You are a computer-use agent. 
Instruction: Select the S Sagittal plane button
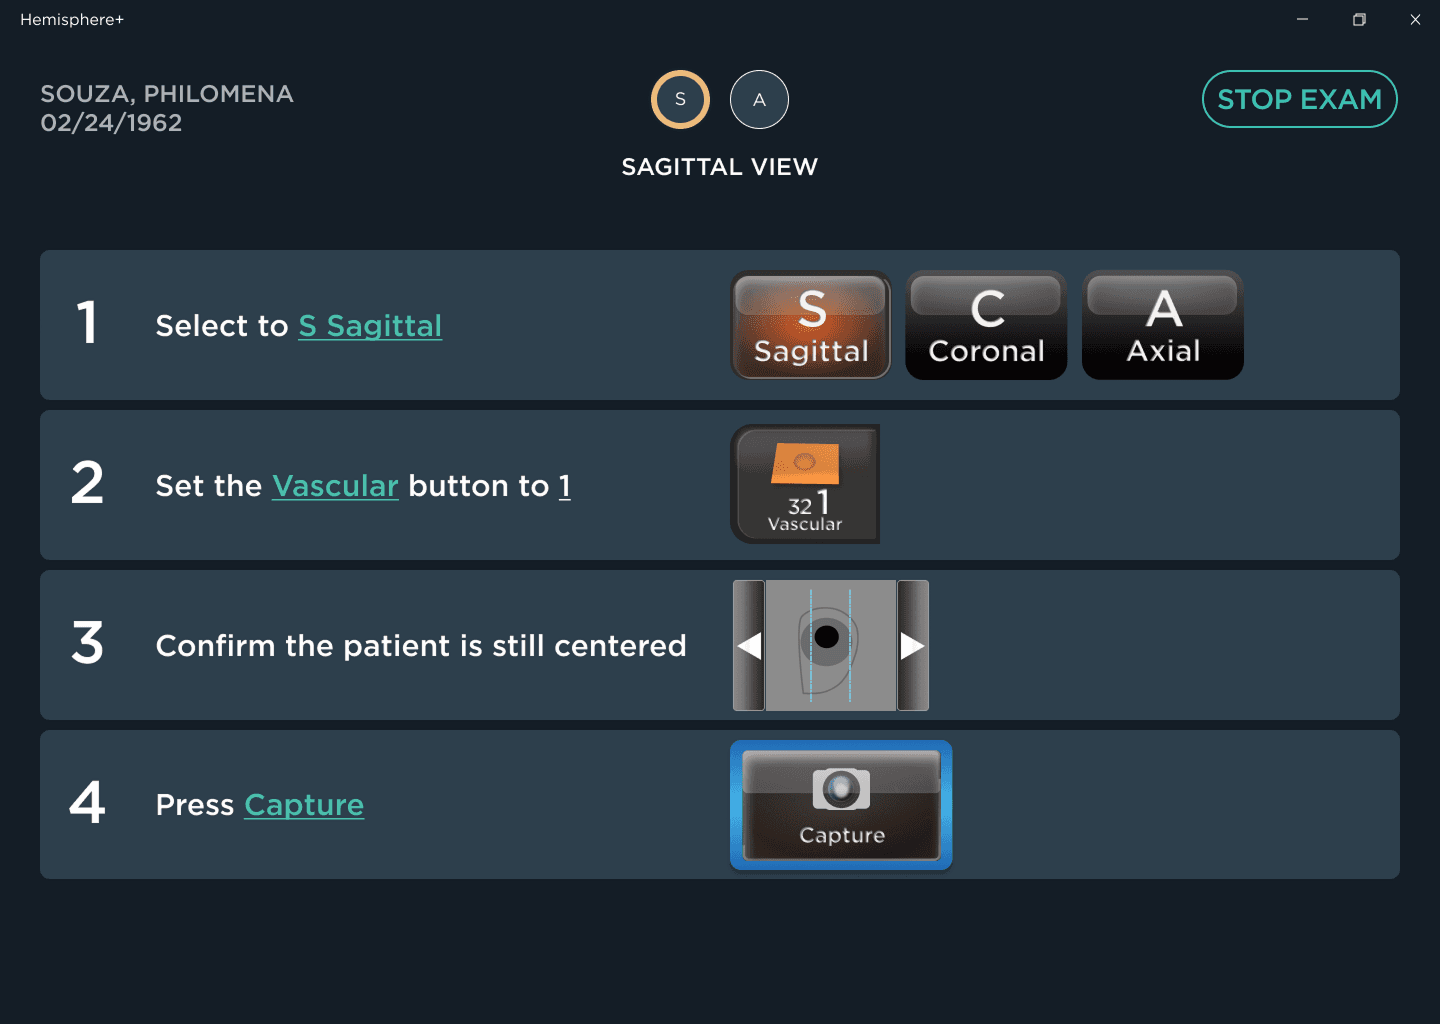[x=811, y=325]
